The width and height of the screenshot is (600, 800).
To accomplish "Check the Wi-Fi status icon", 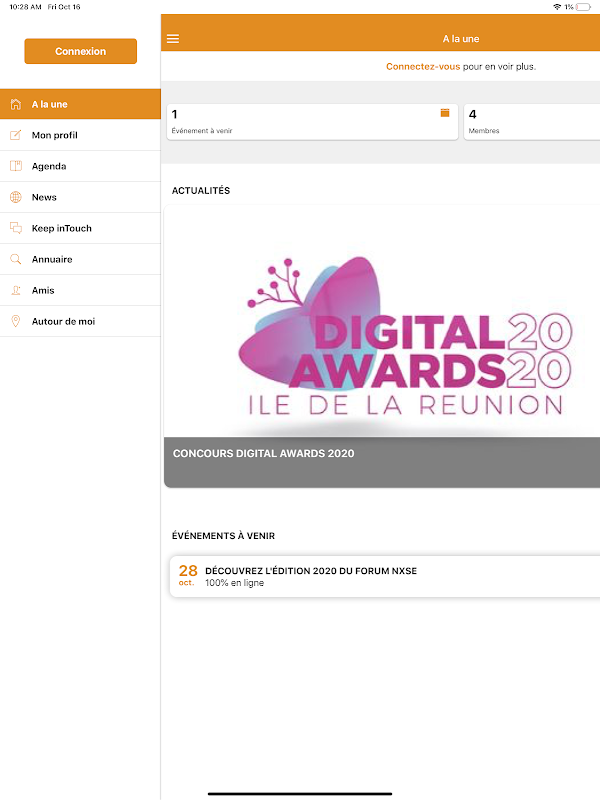I will [557, 7].
